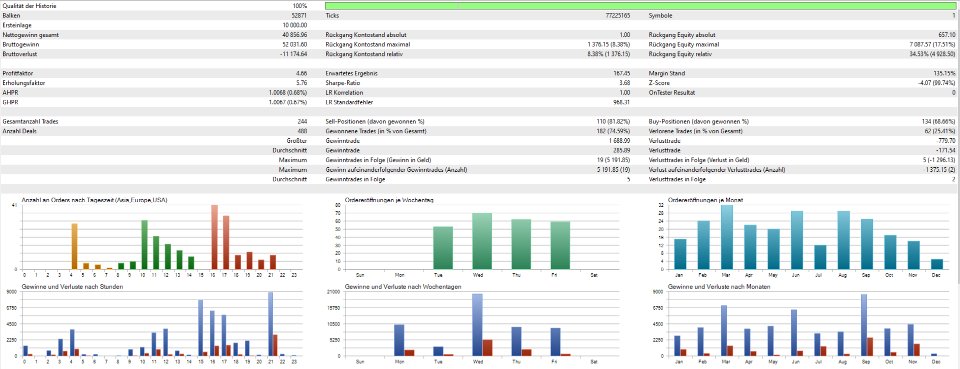Select the 'OnTester Resultat' label
Screen dimensions: 960x369
click(x=672, y=92)
